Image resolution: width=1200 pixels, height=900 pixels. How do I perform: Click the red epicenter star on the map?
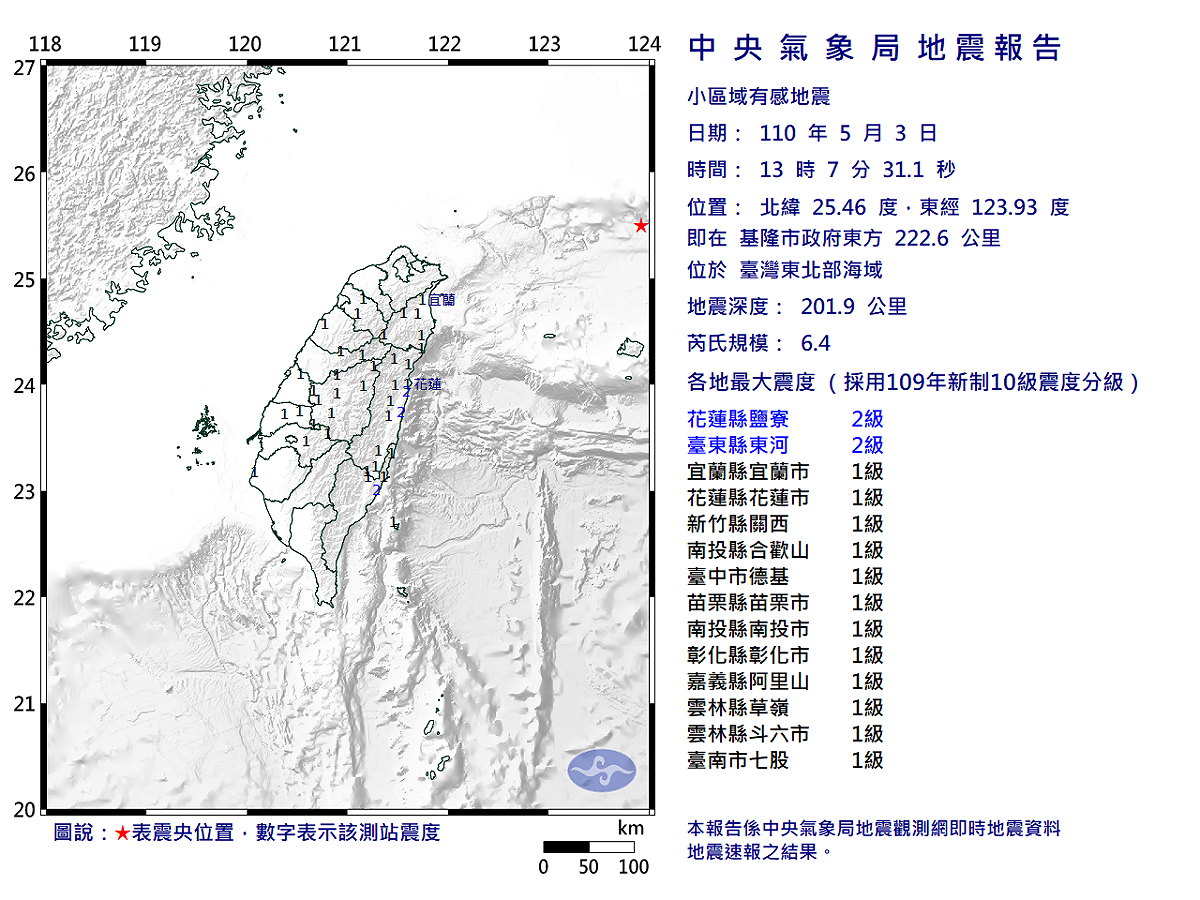(x=641, y=226)
